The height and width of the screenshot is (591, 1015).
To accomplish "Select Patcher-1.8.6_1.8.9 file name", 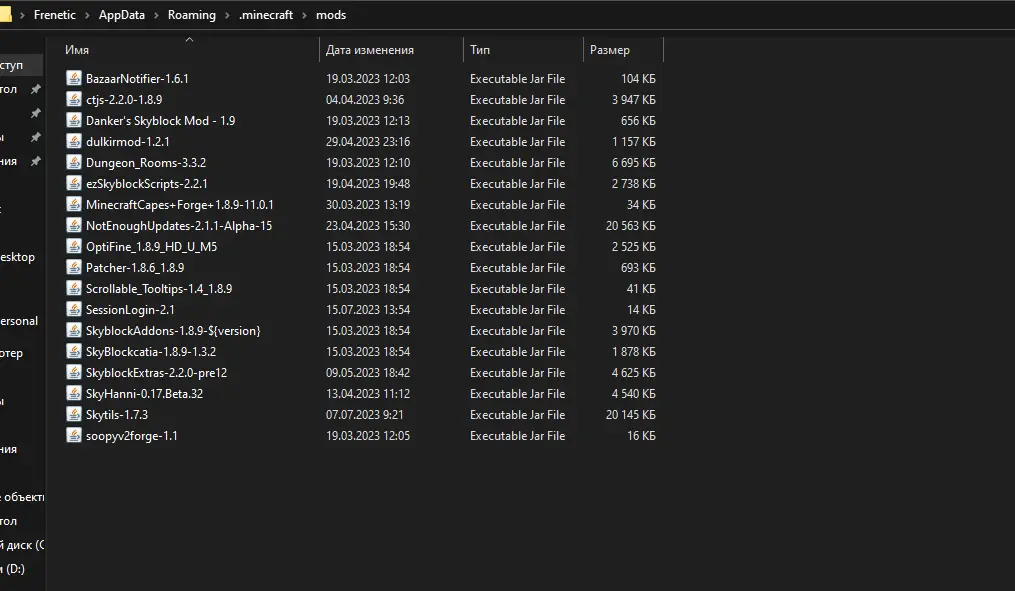I will [135, 268].
